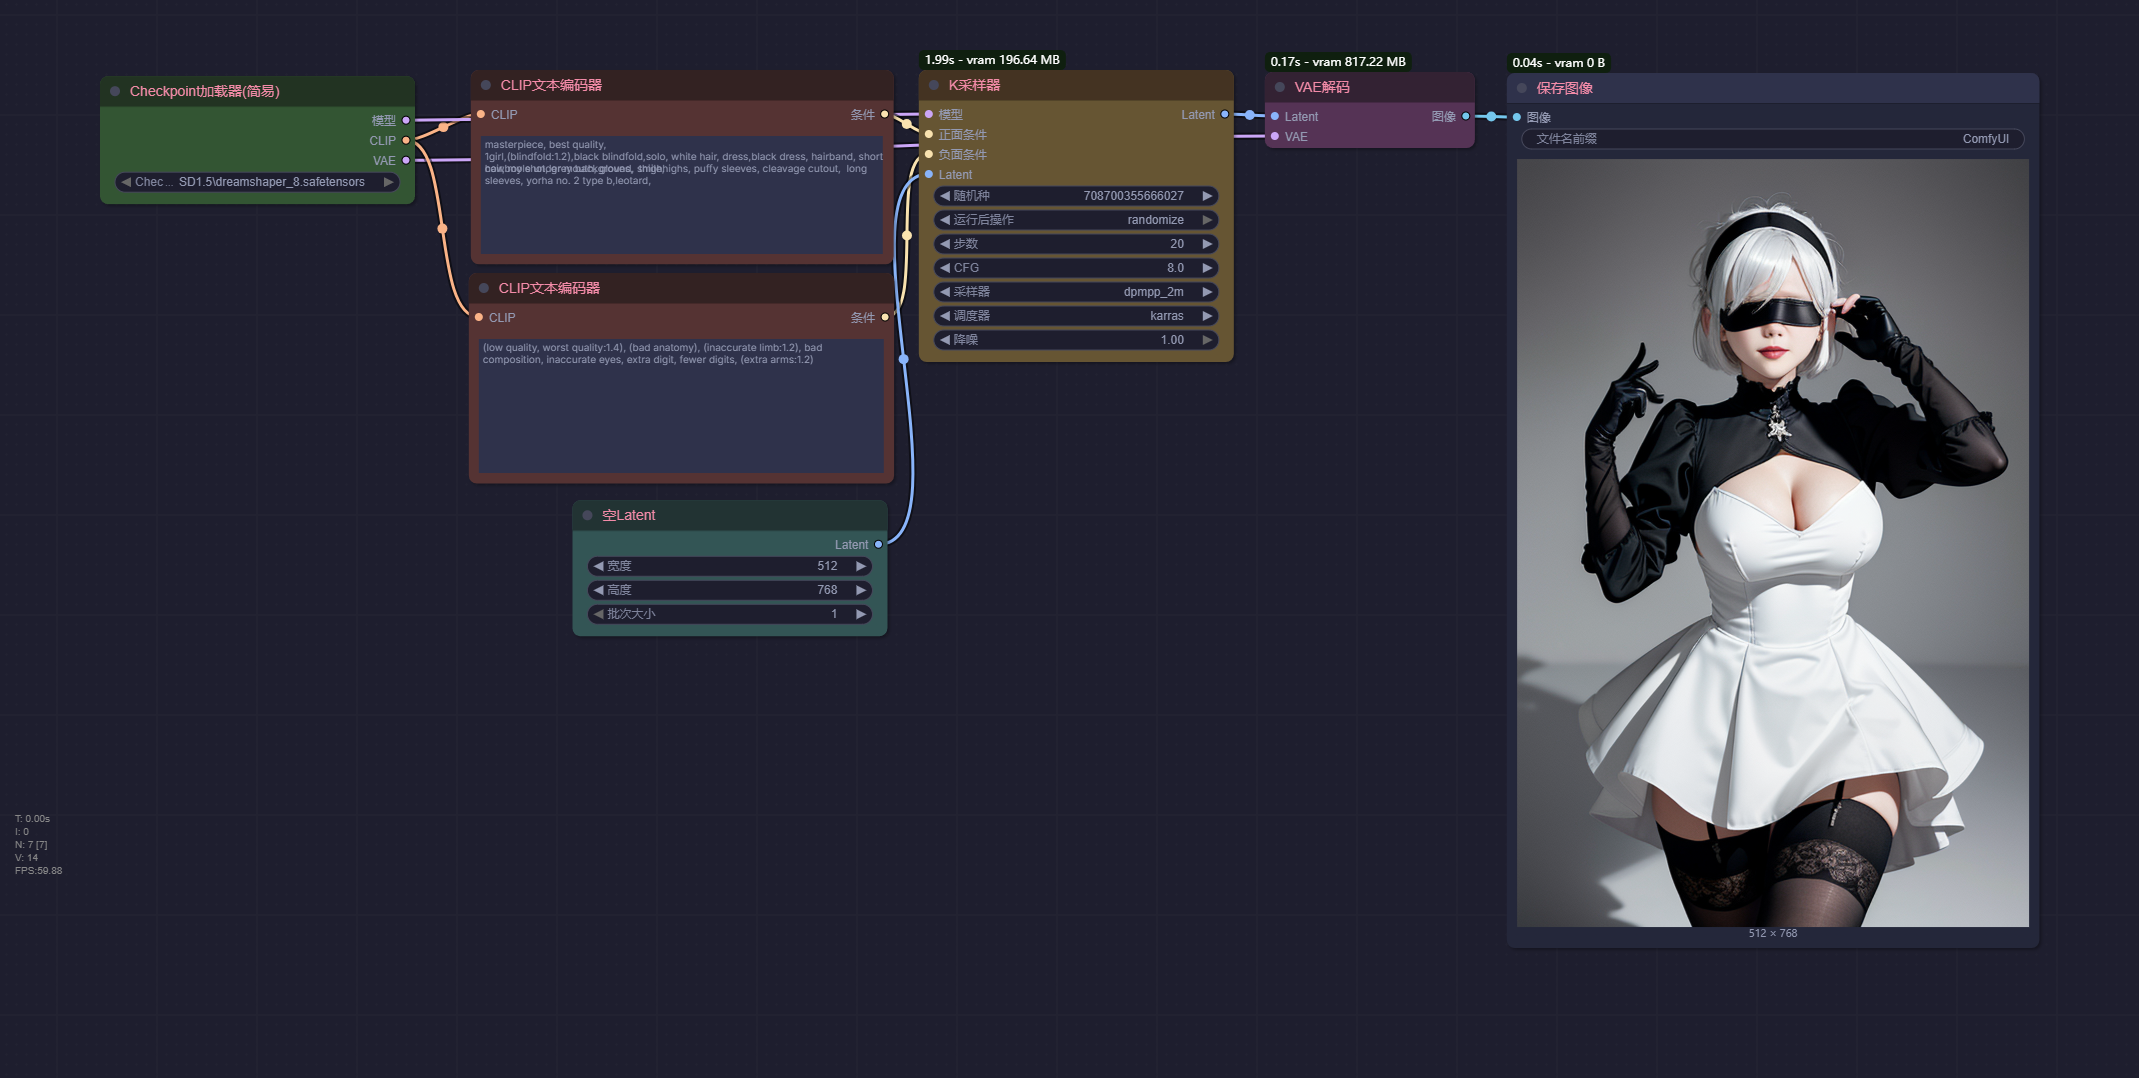Increase the 宽度 width value with its right arrow
2139x1078 pixels.
tap(860, 566)
